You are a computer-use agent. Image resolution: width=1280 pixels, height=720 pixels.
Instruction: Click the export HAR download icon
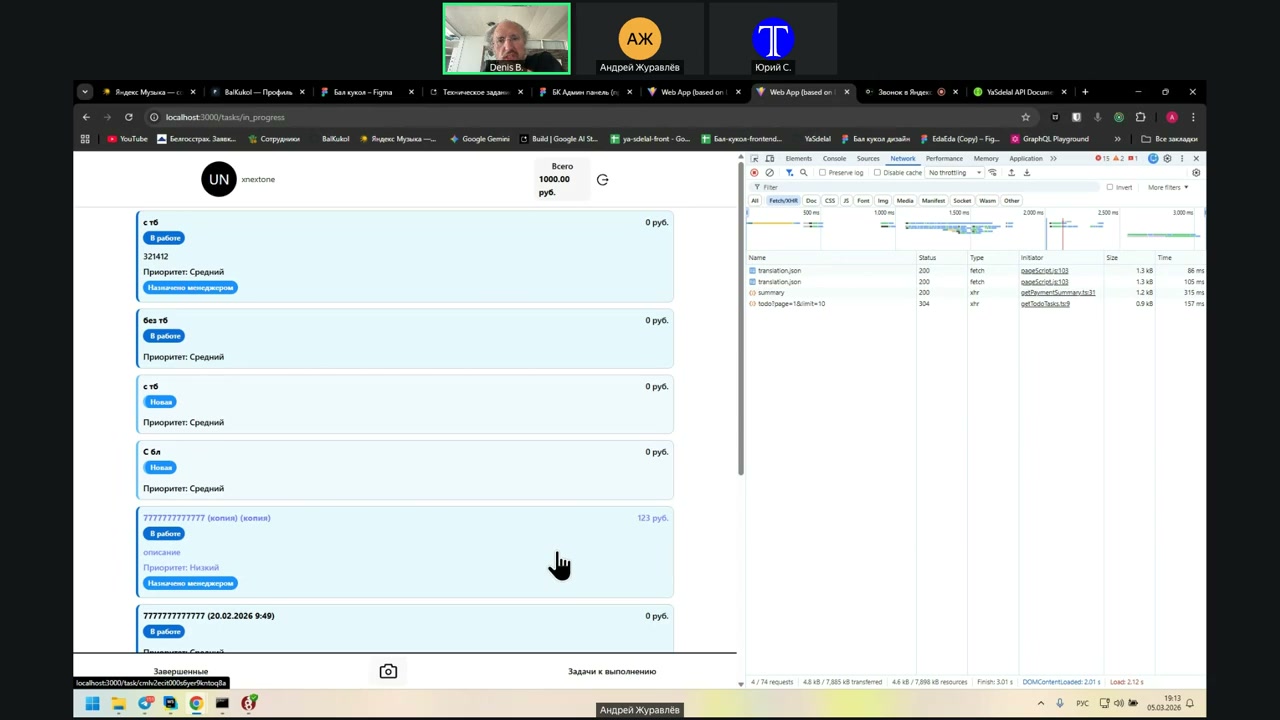click(x=1026, y=173)
